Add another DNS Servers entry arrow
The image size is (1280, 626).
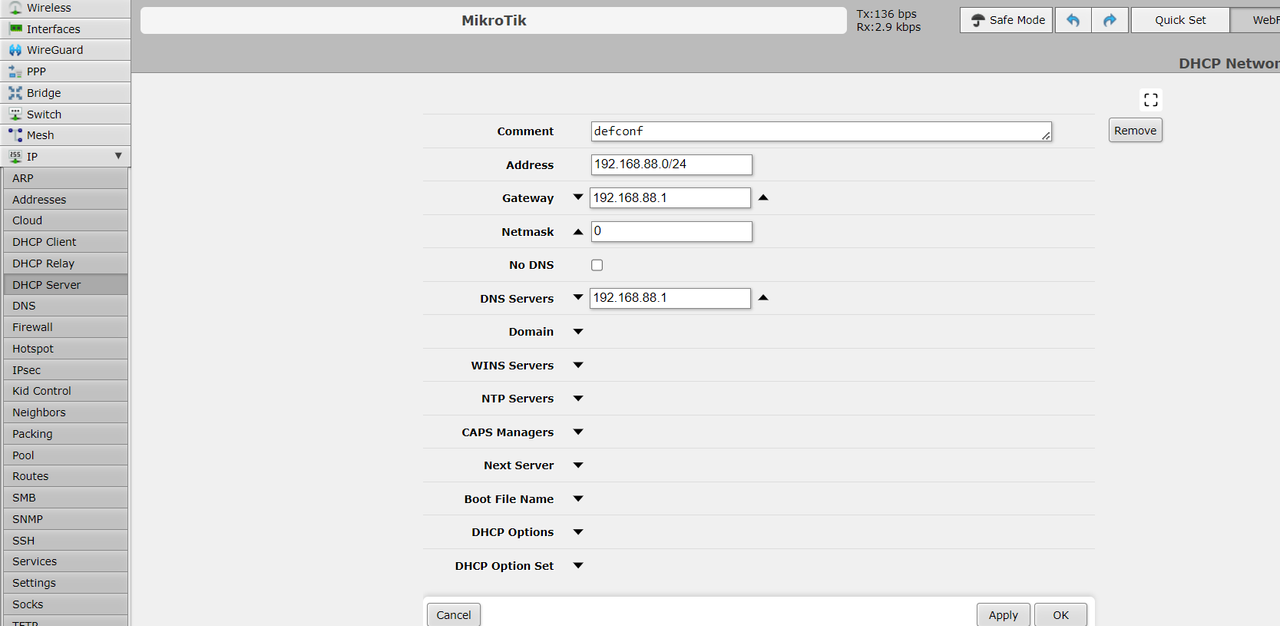578,298
